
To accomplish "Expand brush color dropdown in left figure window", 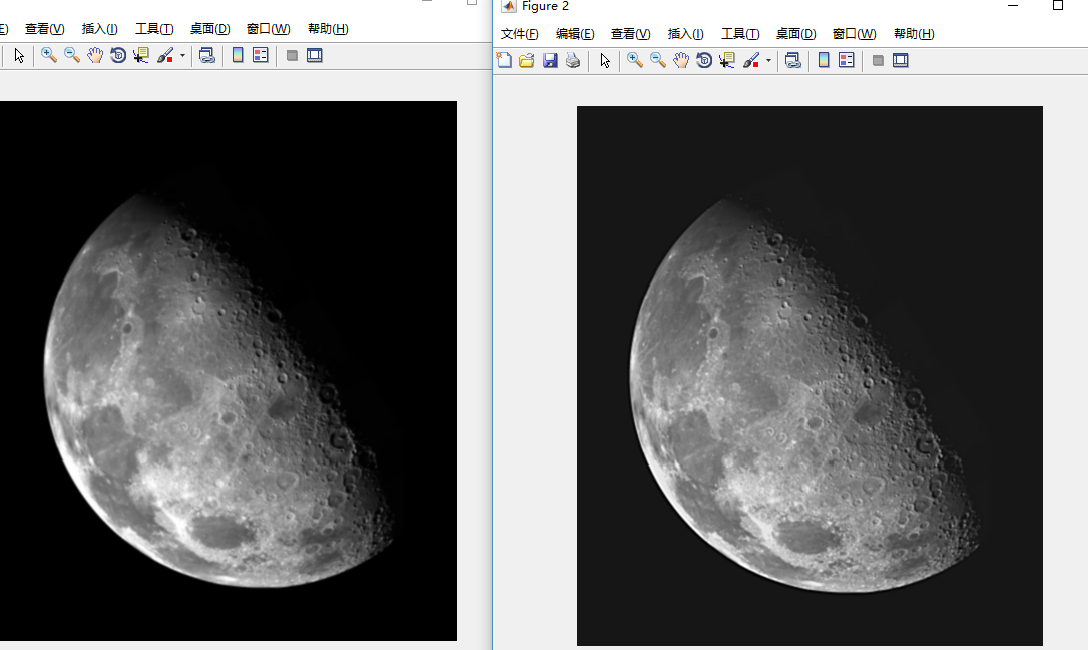I will [182, 56].
